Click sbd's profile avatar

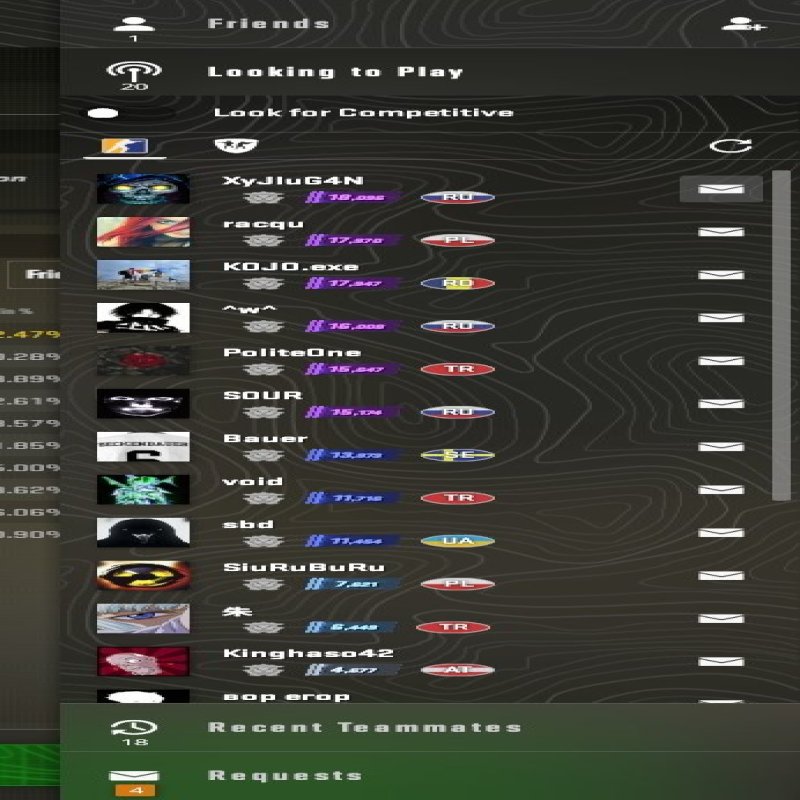pos(143,532)
